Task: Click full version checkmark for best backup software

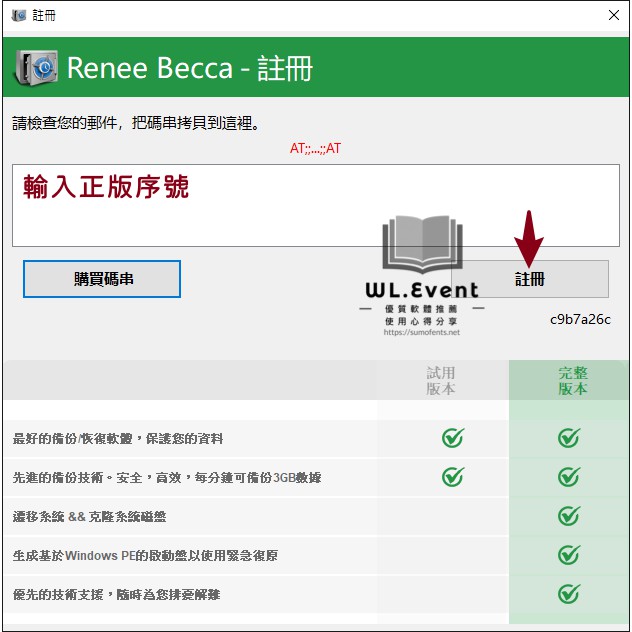Action: pyautogui.click(x=569, y=438)
